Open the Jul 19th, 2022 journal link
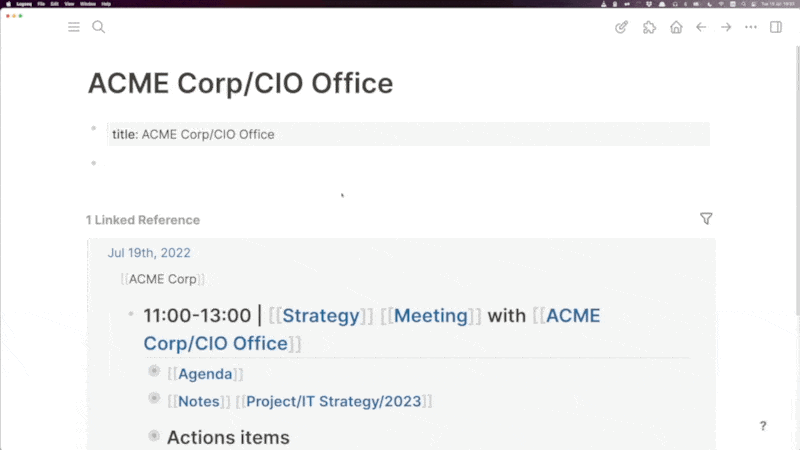The image size is (800, 450). pos(149,253)
